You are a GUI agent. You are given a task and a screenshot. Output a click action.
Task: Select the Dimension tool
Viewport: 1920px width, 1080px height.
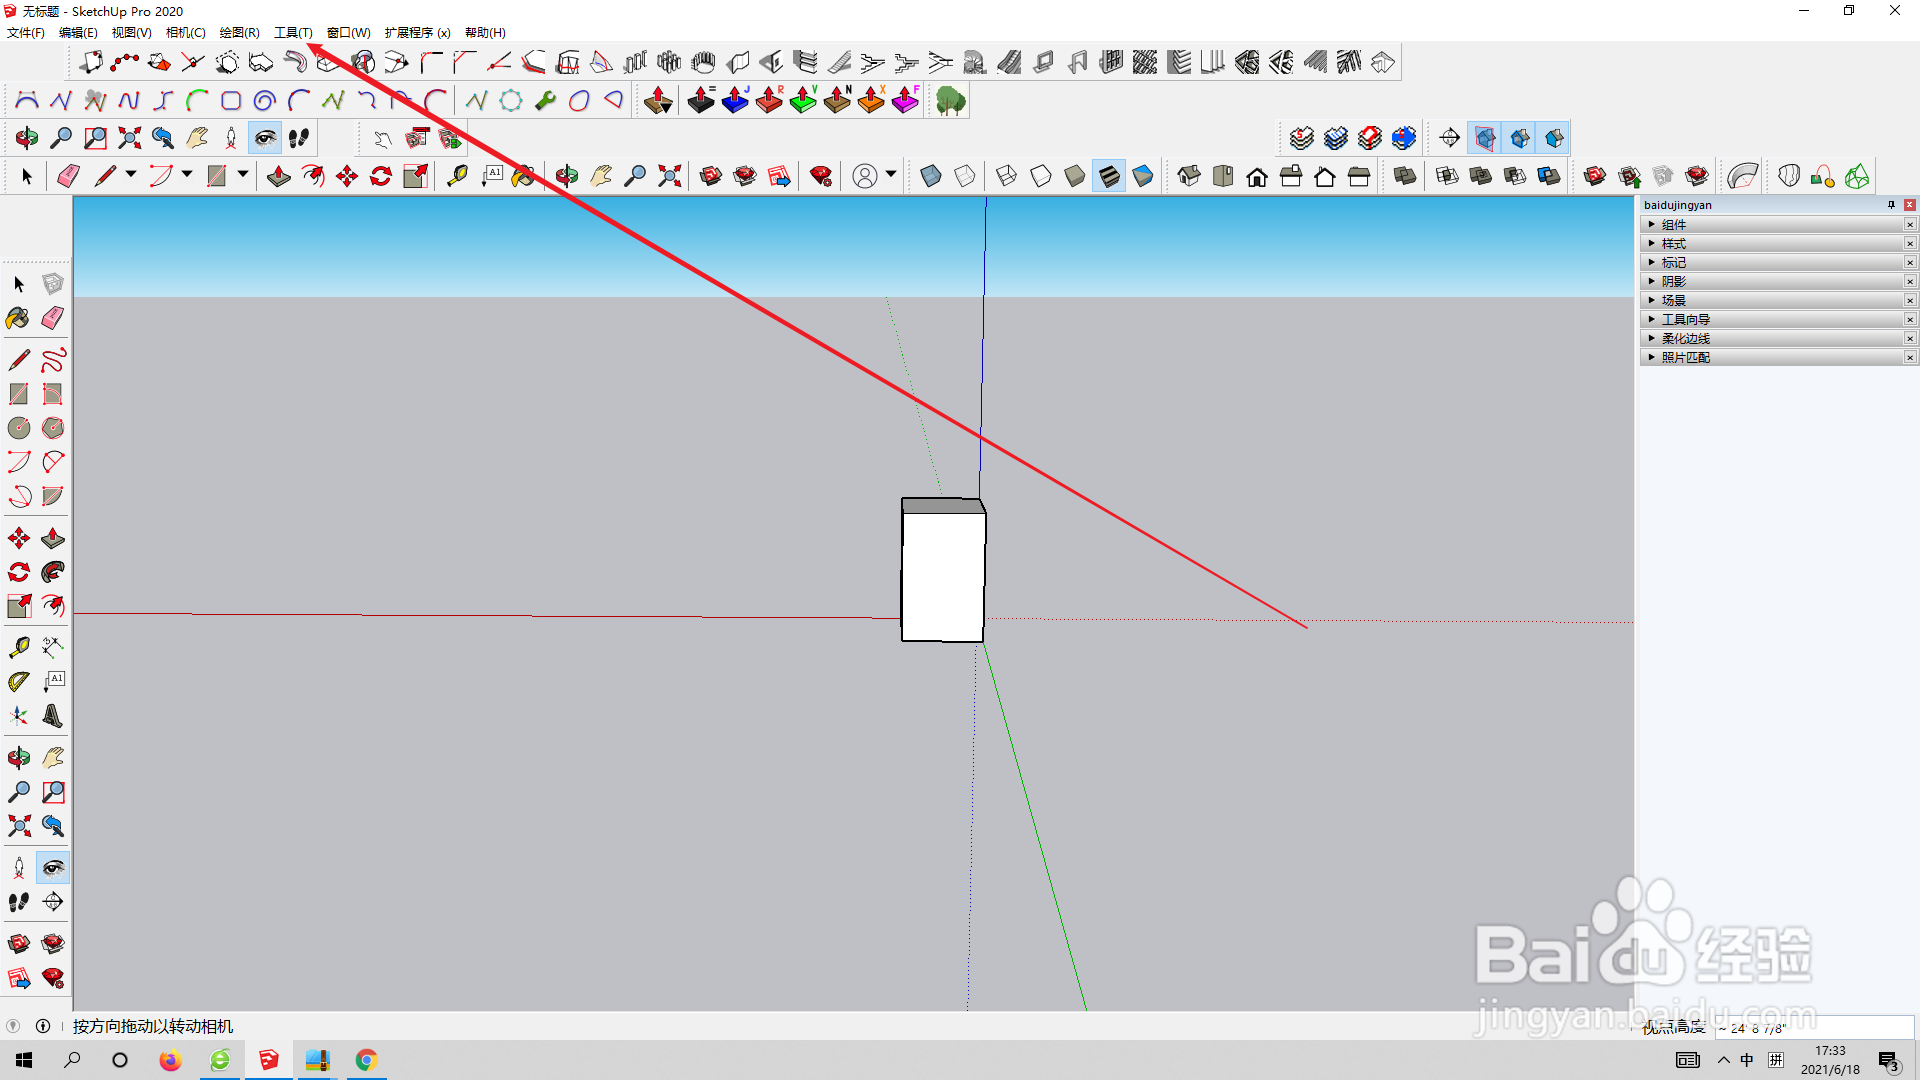(53, 647)
